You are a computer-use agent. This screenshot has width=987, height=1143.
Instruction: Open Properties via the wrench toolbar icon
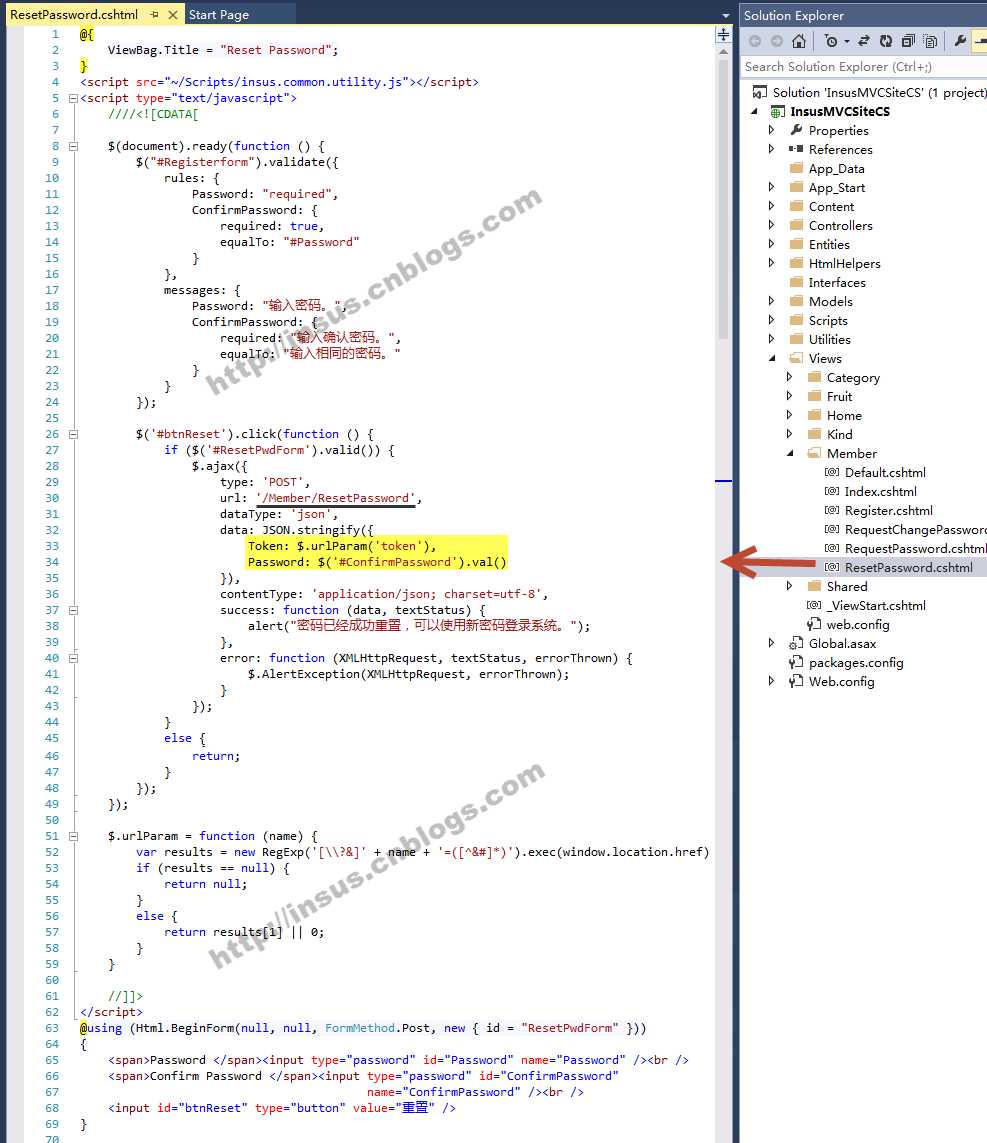[960, 42]
